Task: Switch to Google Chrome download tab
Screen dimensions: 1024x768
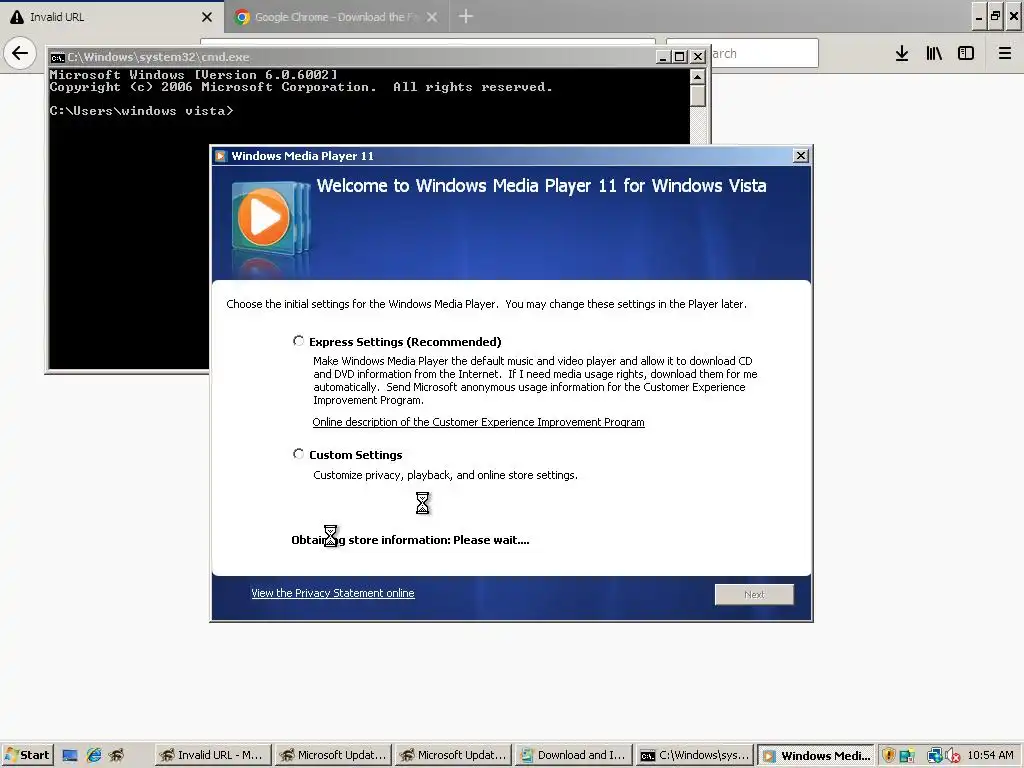Action: [336, 17]
